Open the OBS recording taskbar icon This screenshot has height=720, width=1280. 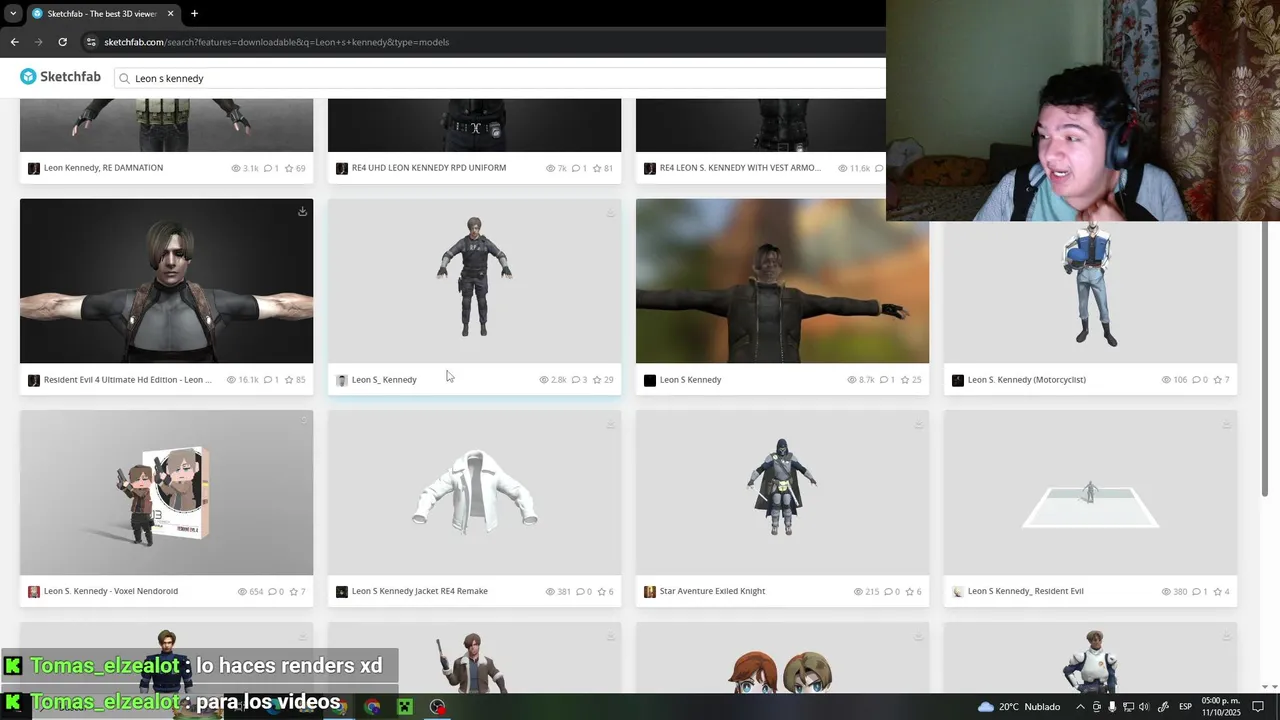pos(438,706)
